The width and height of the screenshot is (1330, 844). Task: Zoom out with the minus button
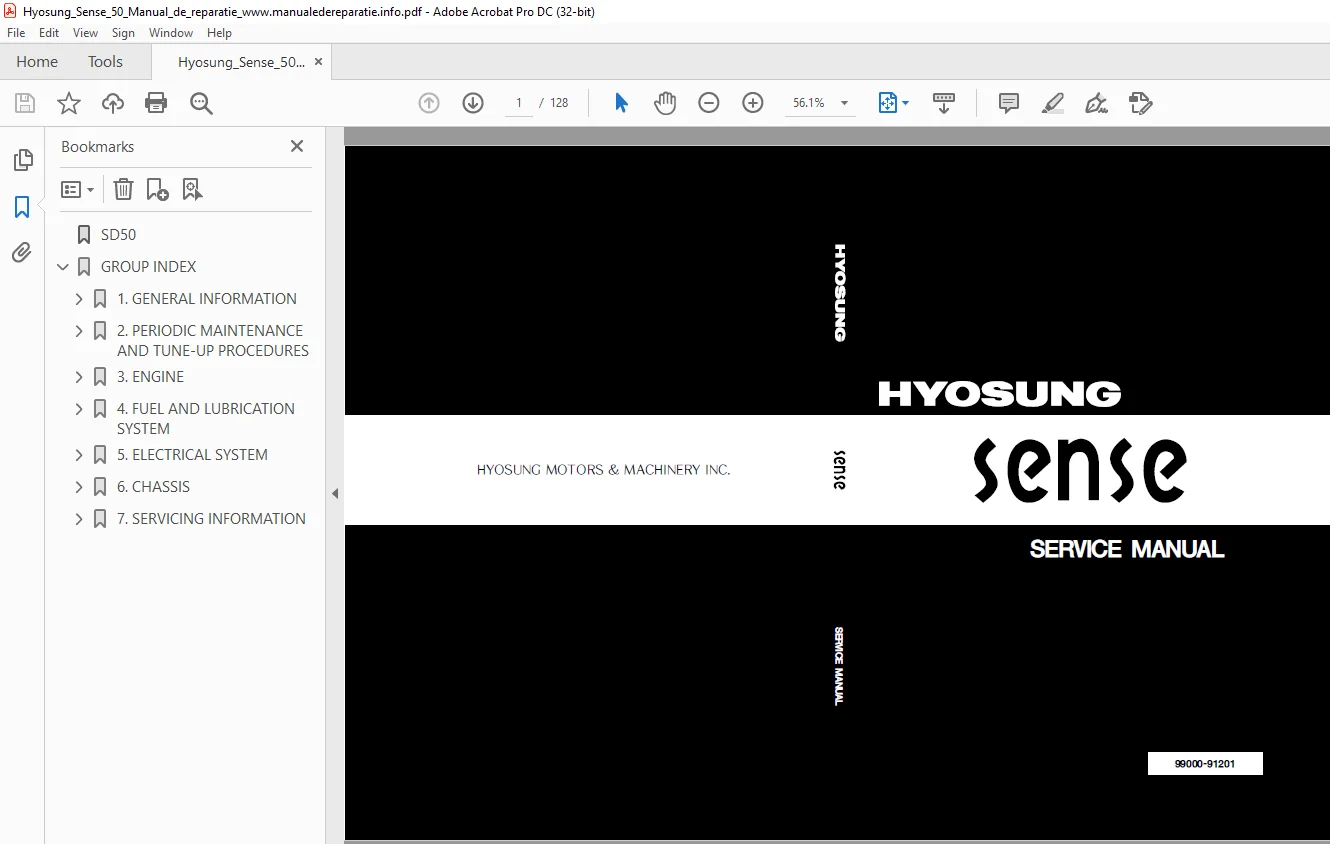pos(709,103)
